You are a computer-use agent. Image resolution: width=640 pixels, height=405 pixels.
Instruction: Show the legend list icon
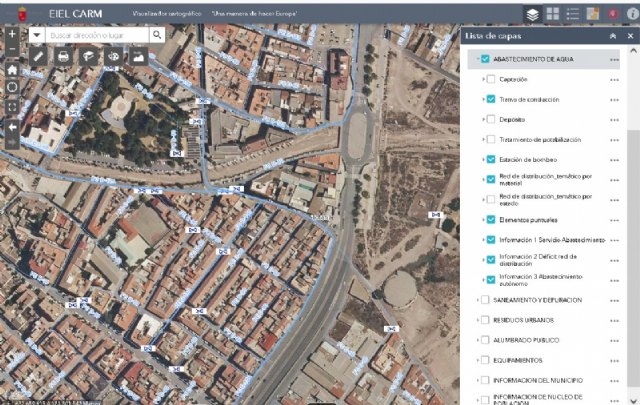573,14
